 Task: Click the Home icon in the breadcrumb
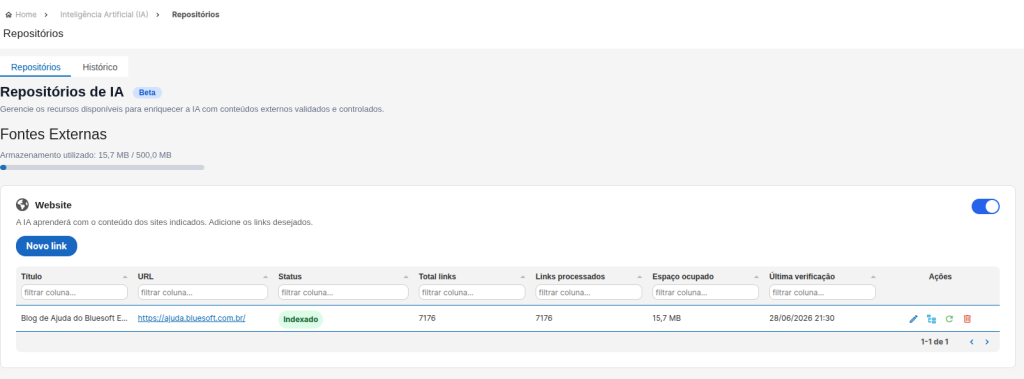coord(8,14)
